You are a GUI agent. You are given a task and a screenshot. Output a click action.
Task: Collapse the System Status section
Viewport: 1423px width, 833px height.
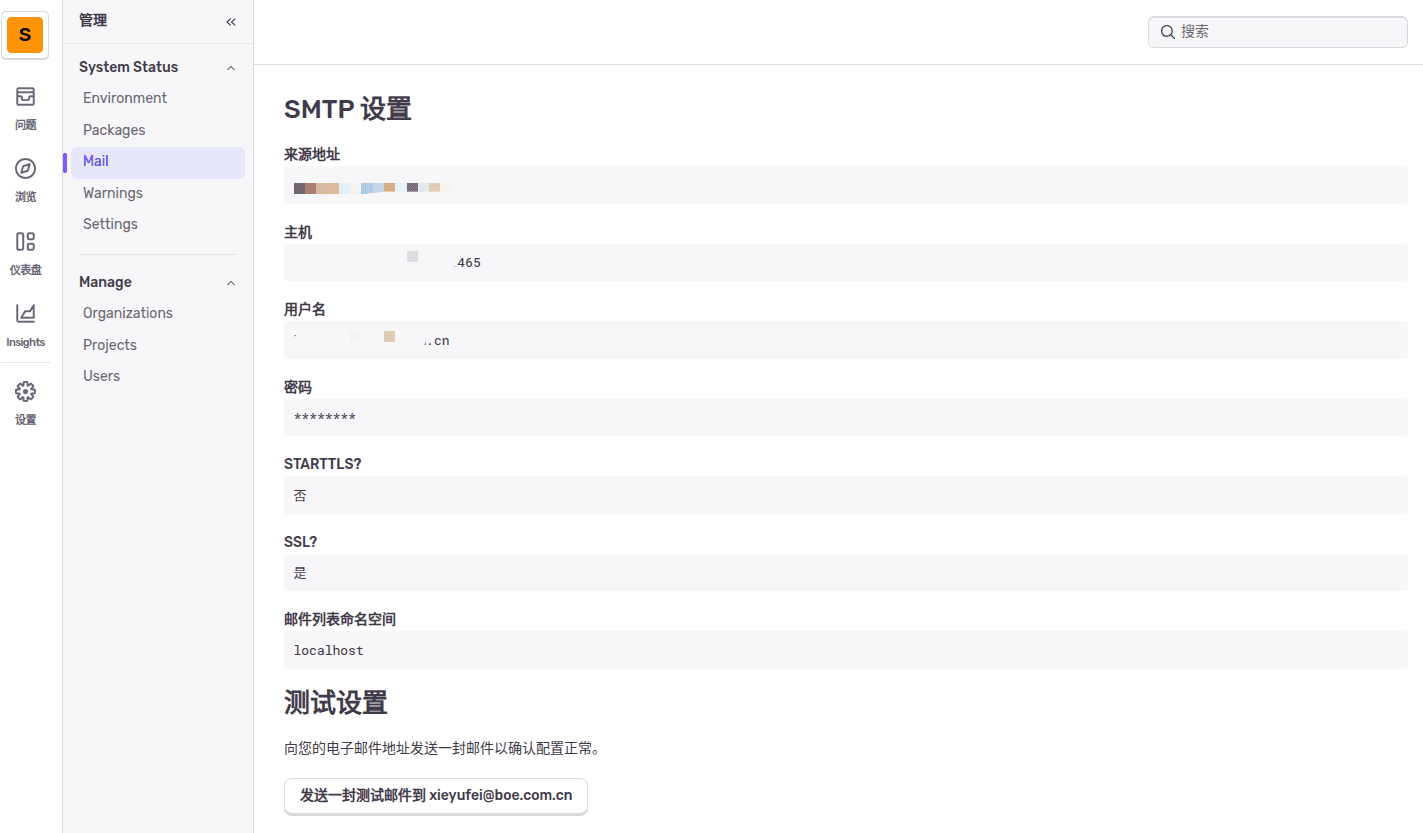pos(230,67)
